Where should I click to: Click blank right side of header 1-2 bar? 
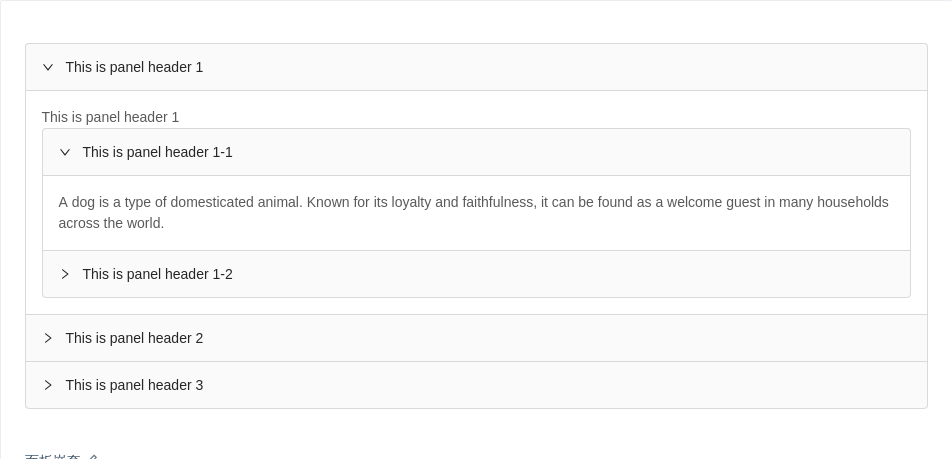[x=700, y=274]
